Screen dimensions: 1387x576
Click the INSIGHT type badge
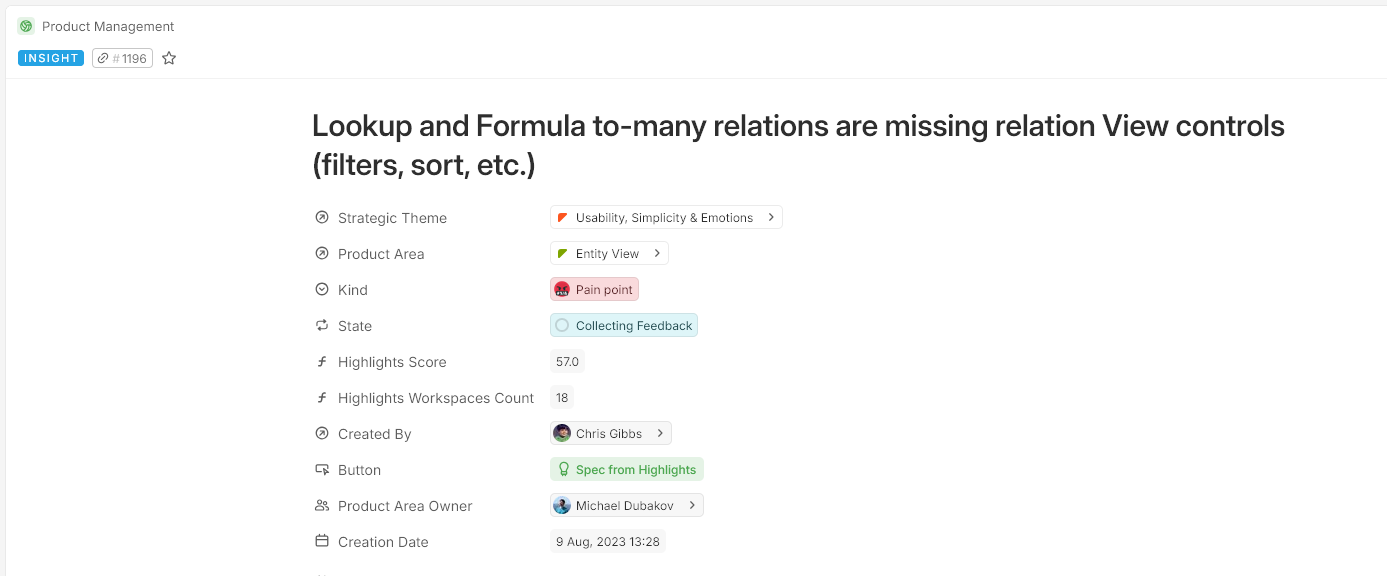51,58
